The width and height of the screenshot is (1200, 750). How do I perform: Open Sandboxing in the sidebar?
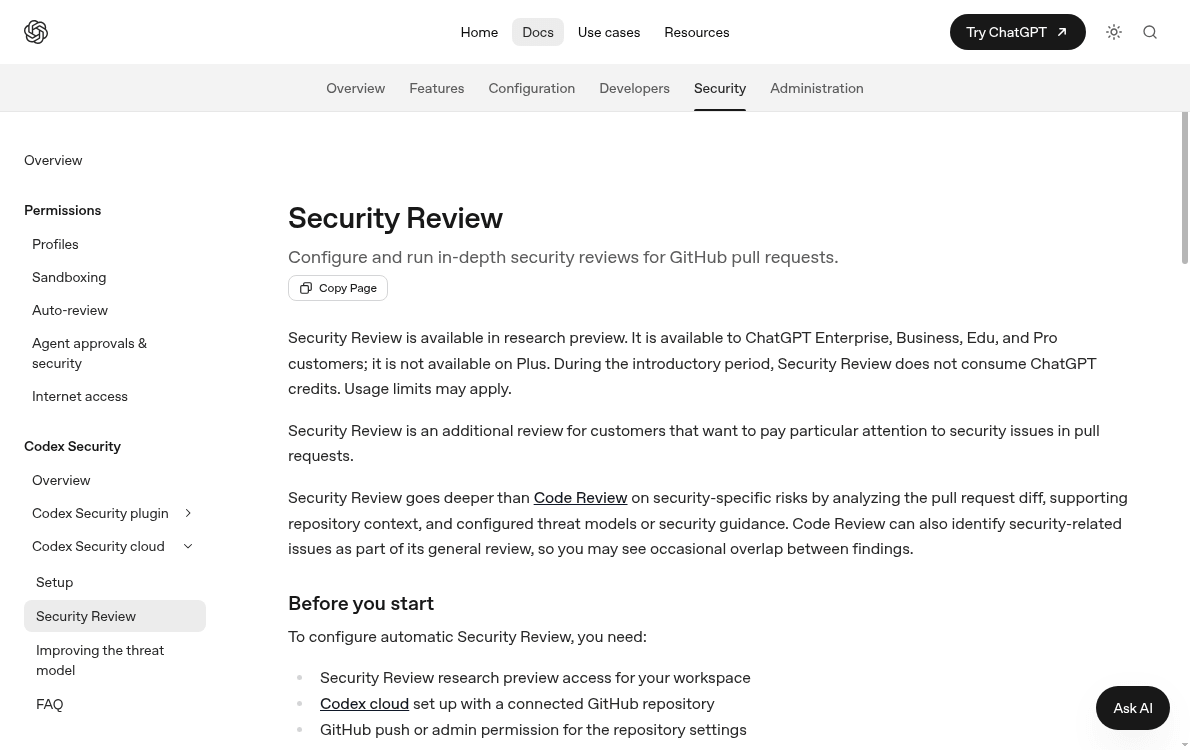click(x=69, y=277)
